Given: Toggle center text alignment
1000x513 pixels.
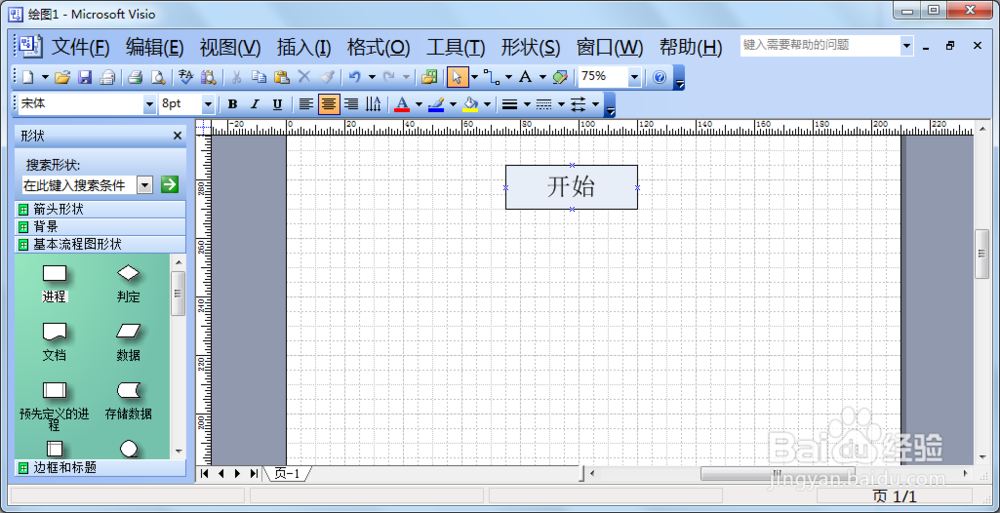Looking at the screenshot, I should (329, 104).
